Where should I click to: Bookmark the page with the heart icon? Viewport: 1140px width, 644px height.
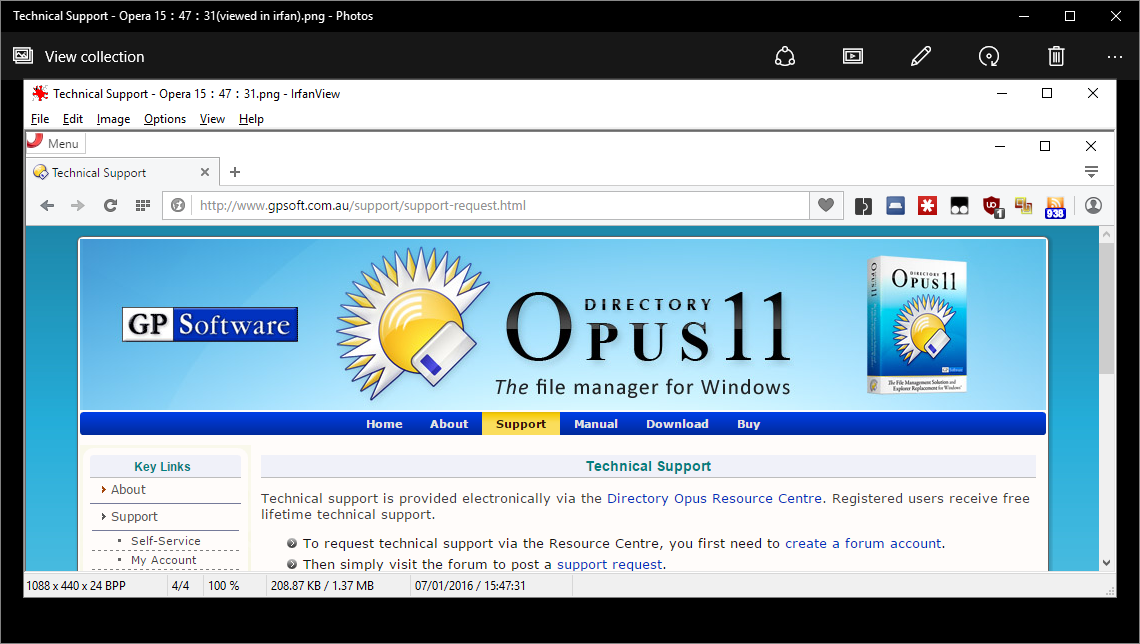[x=826, y=206]
